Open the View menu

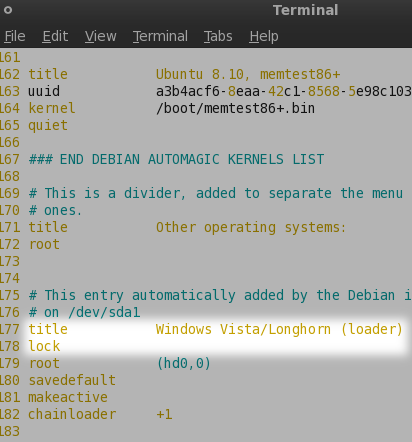pyautogui.click(x=101, y=36)
